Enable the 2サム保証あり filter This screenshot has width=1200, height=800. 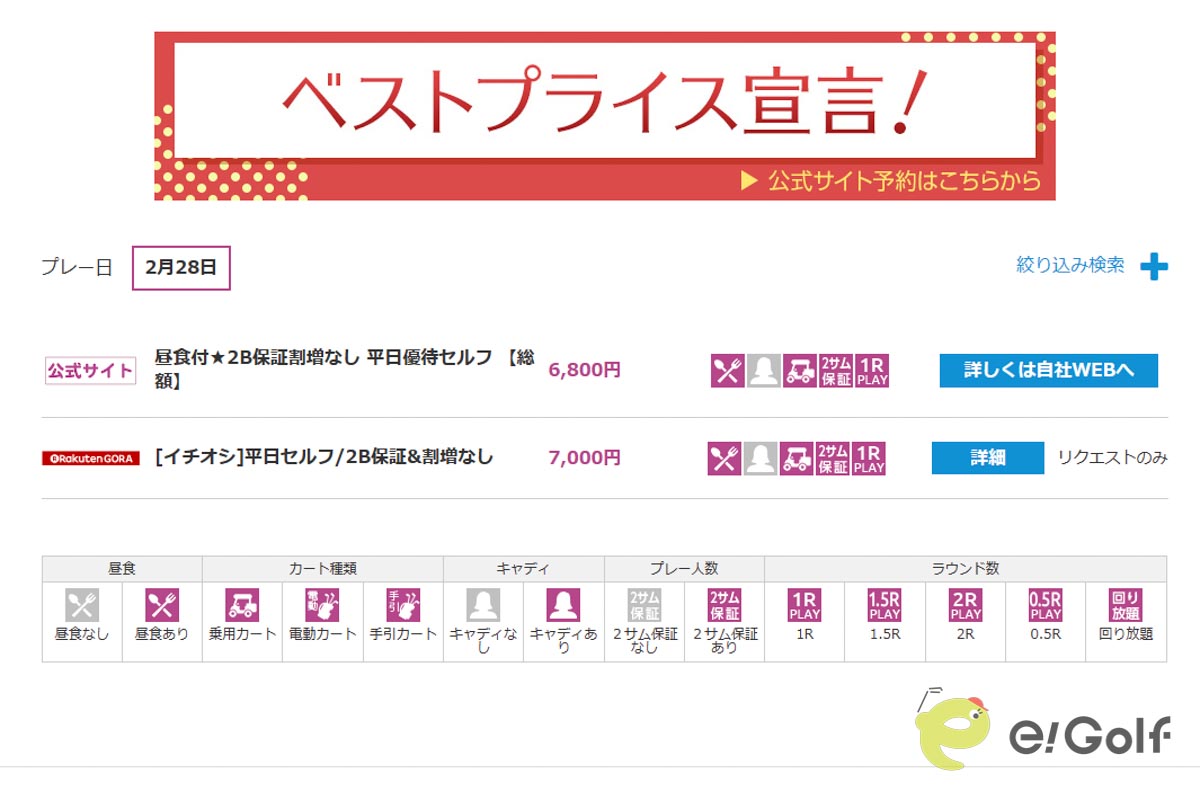[726, 607]
